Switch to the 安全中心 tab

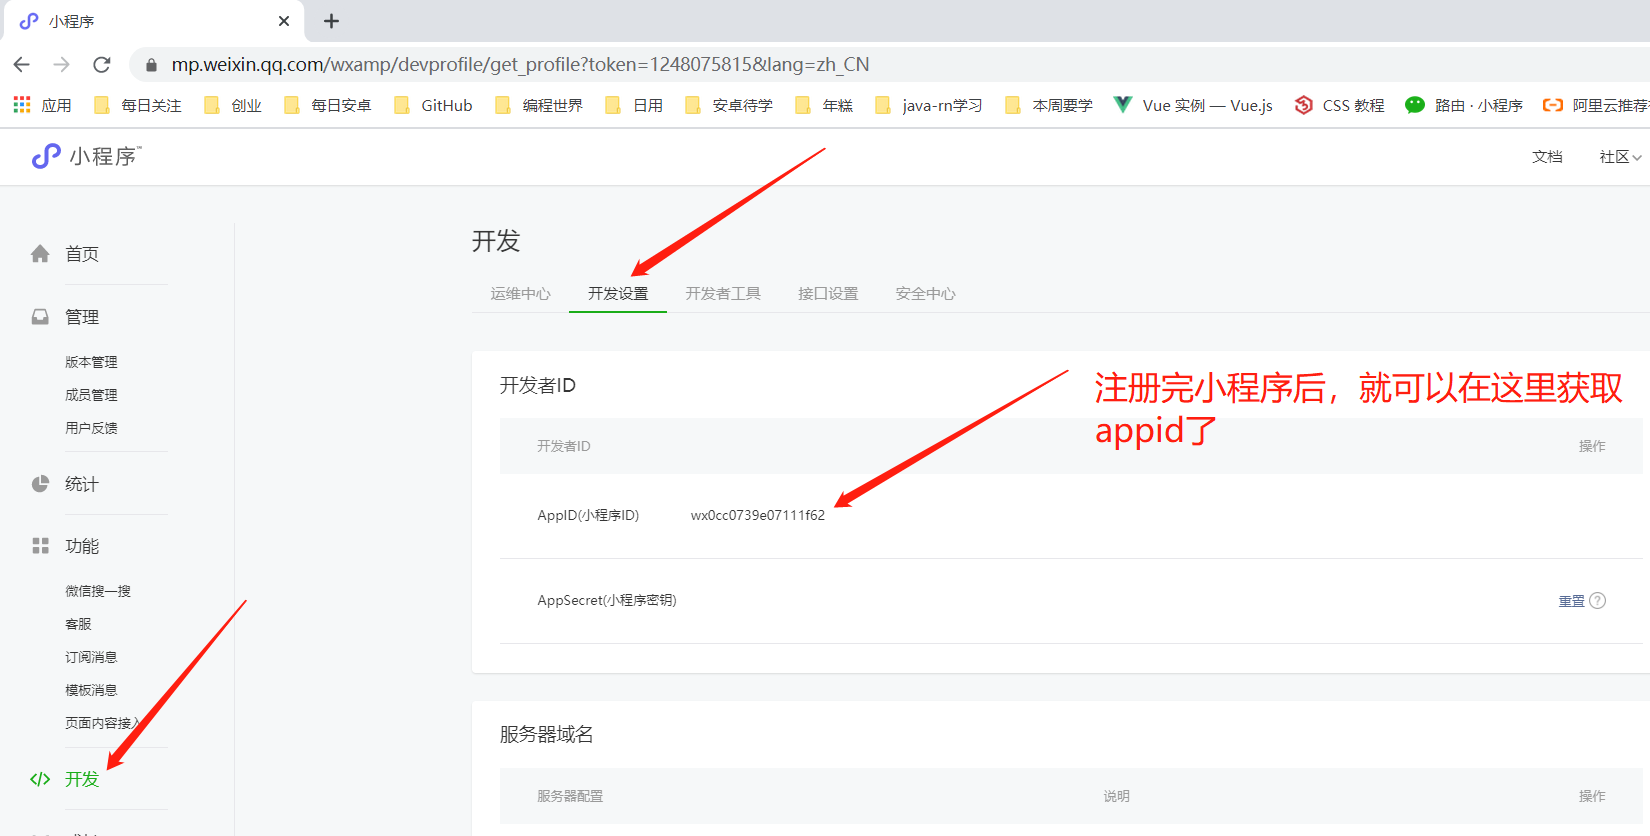[926, 293]
